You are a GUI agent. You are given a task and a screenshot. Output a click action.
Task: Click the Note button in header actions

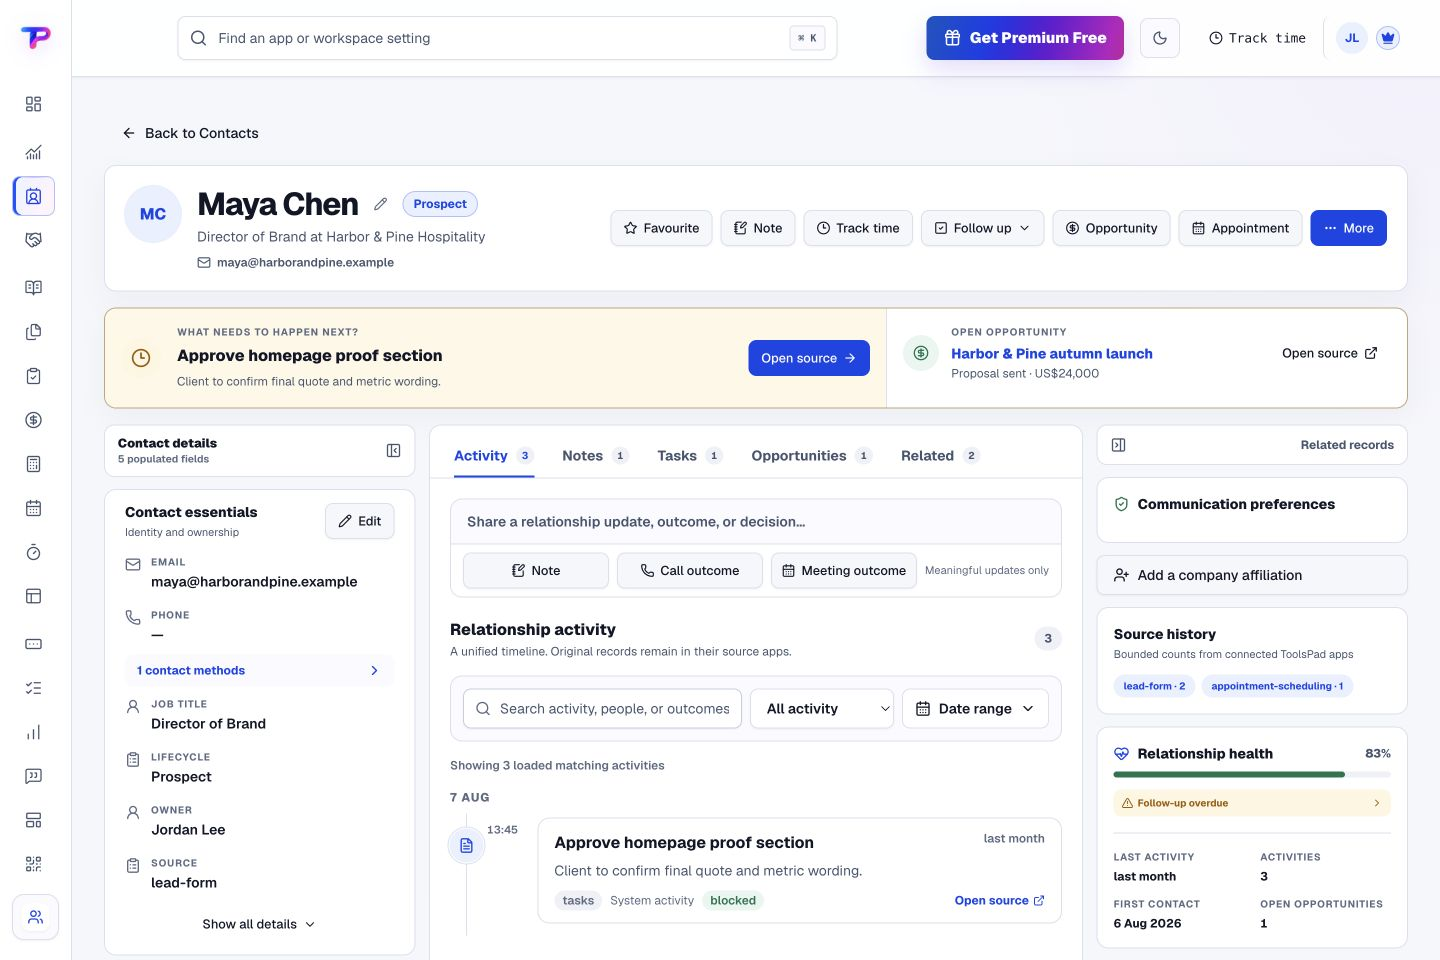(758, 228)
